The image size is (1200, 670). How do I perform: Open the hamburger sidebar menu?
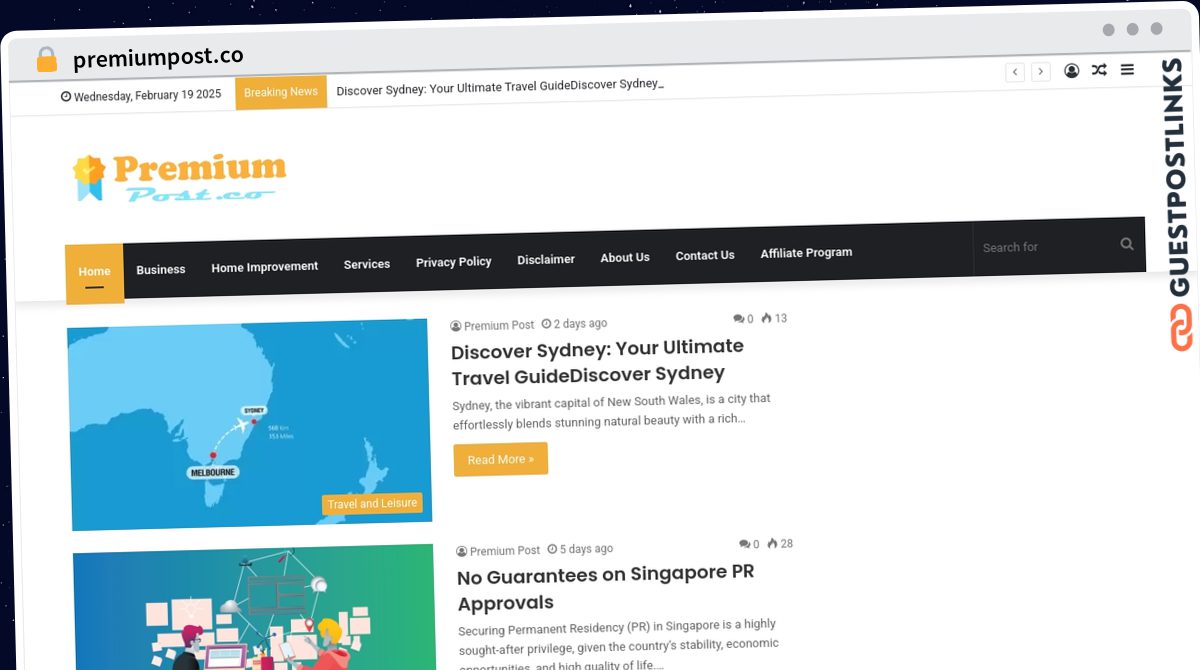click(1127, 70)
